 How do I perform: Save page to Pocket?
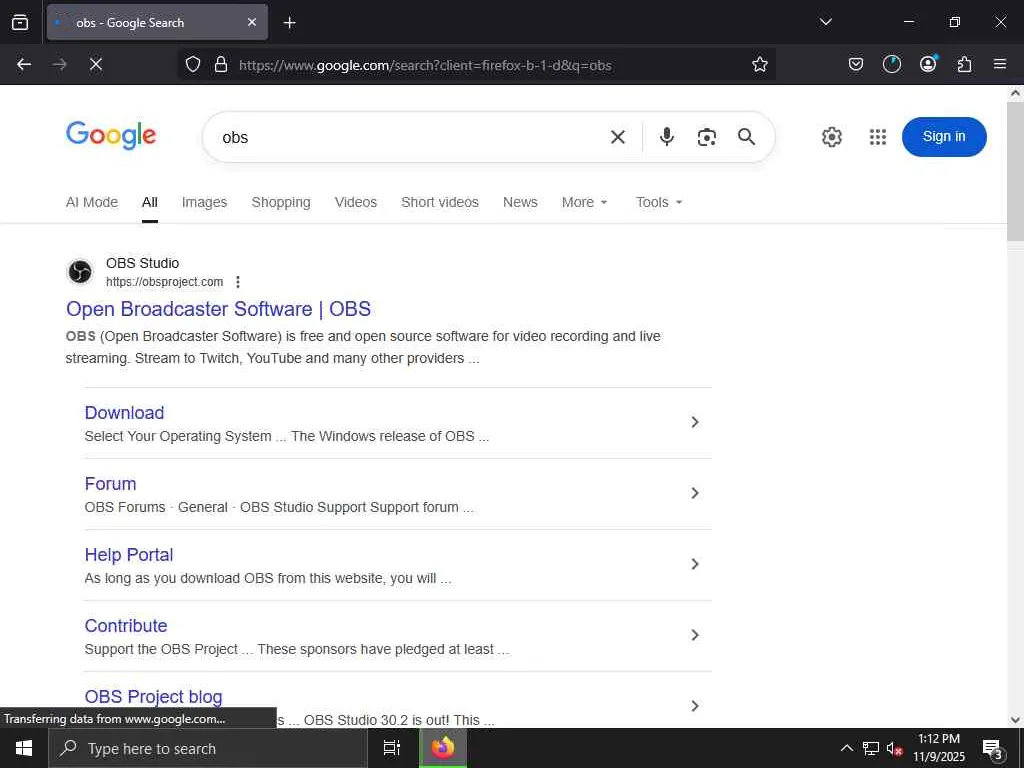click(x=856, y=64)
